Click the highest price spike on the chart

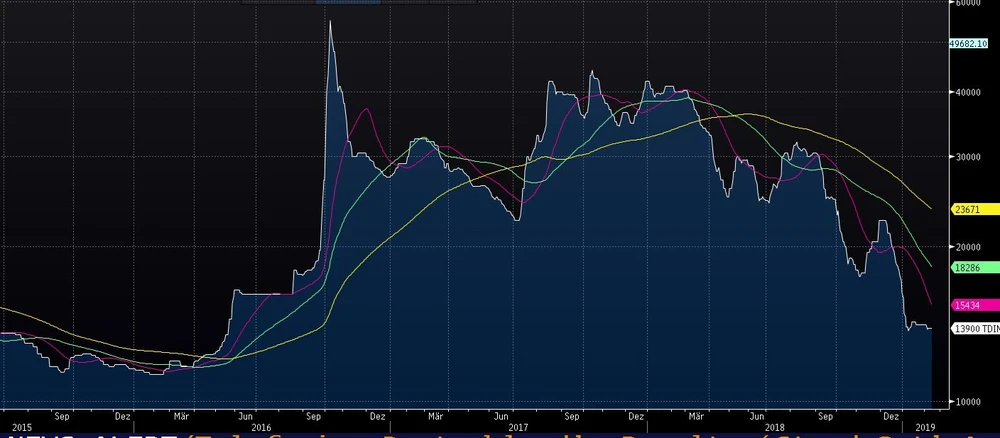coord(330,22)
